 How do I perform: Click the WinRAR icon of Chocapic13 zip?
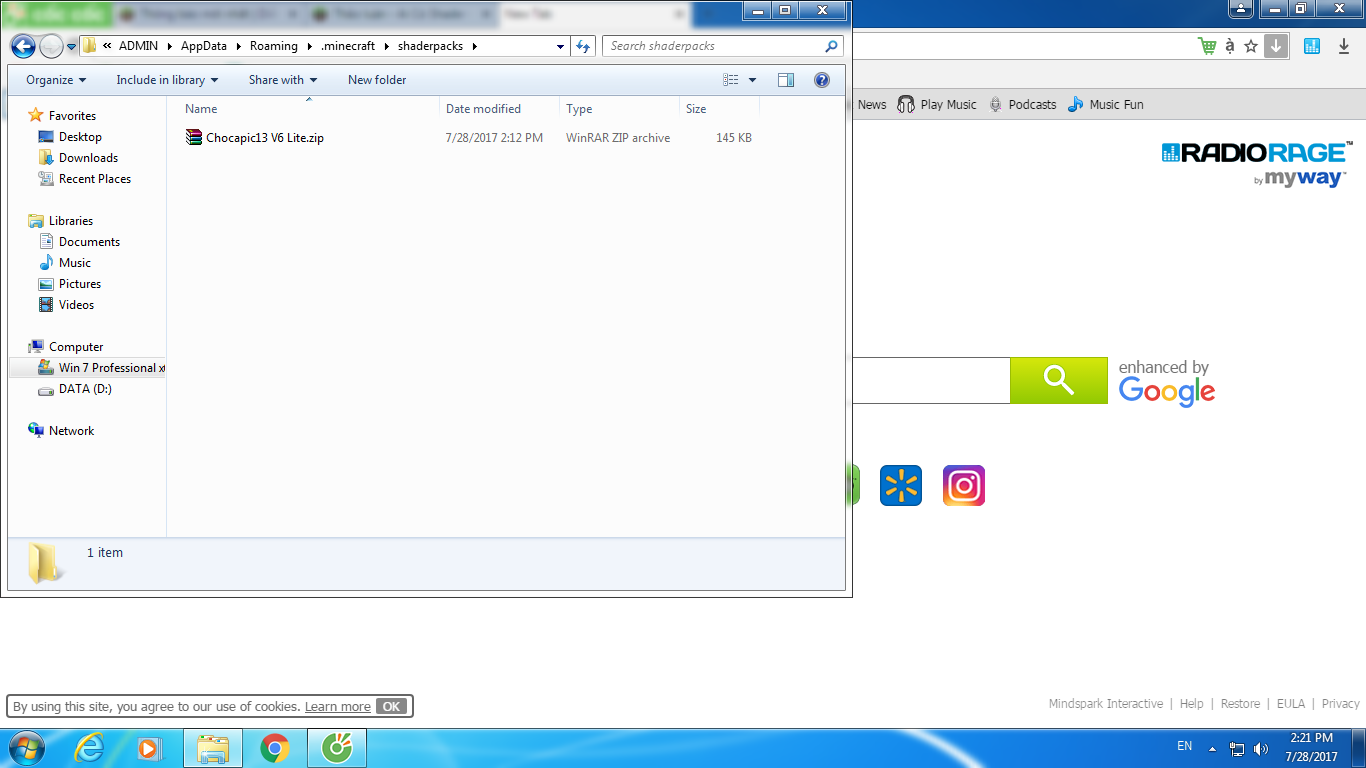[194, 138]
